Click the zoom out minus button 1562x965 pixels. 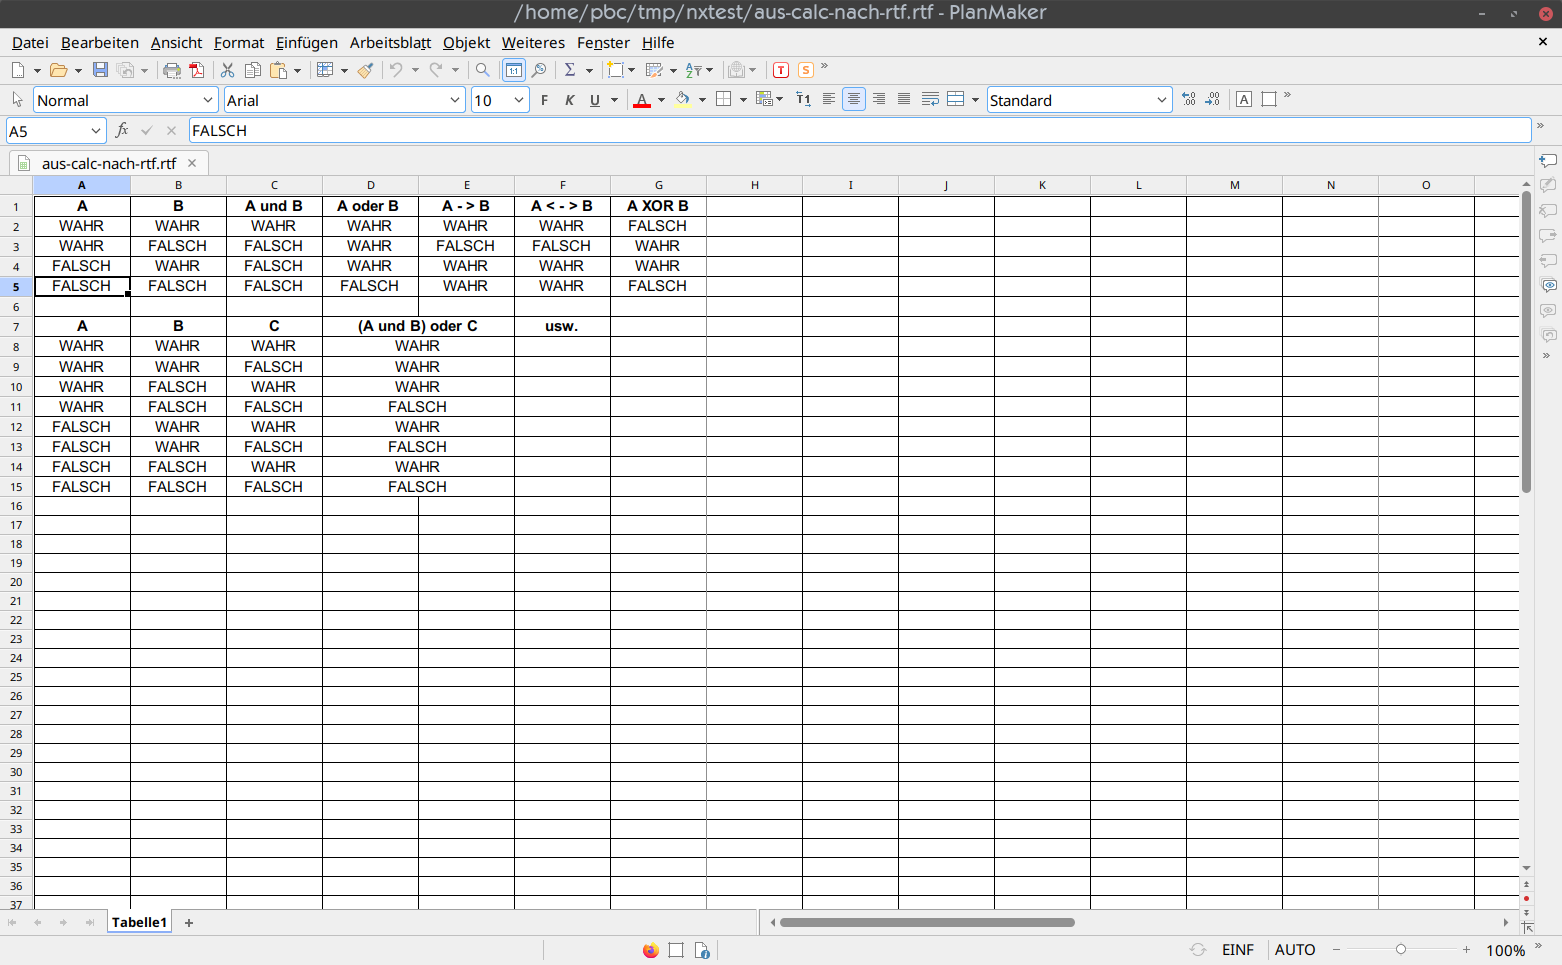[1336, 950]
